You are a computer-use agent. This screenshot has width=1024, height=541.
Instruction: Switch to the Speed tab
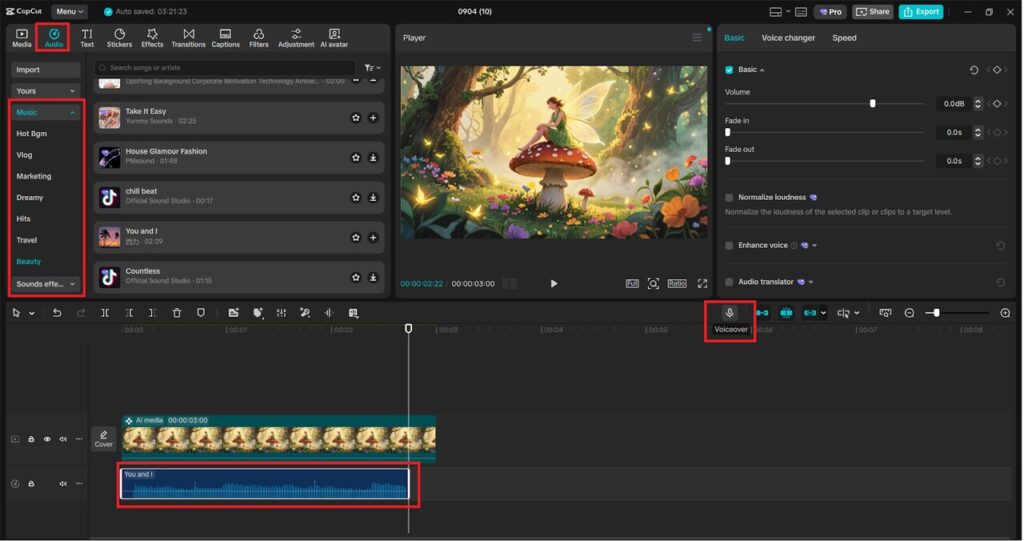tap(844, 38)
